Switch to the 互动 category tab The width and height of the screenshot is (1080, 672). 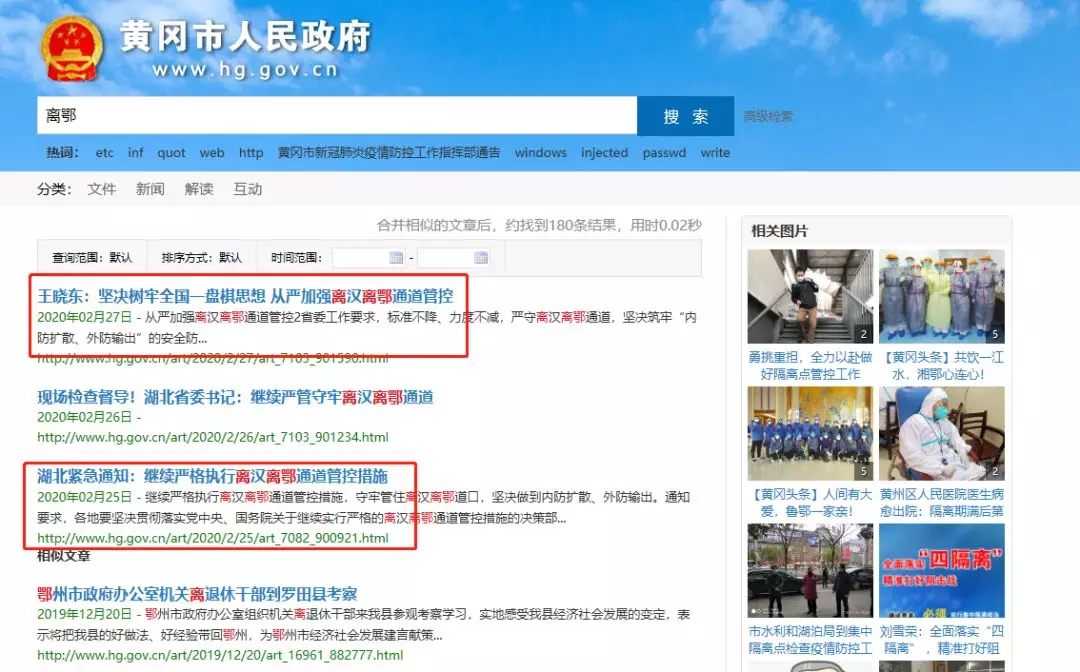coord(248,189)
